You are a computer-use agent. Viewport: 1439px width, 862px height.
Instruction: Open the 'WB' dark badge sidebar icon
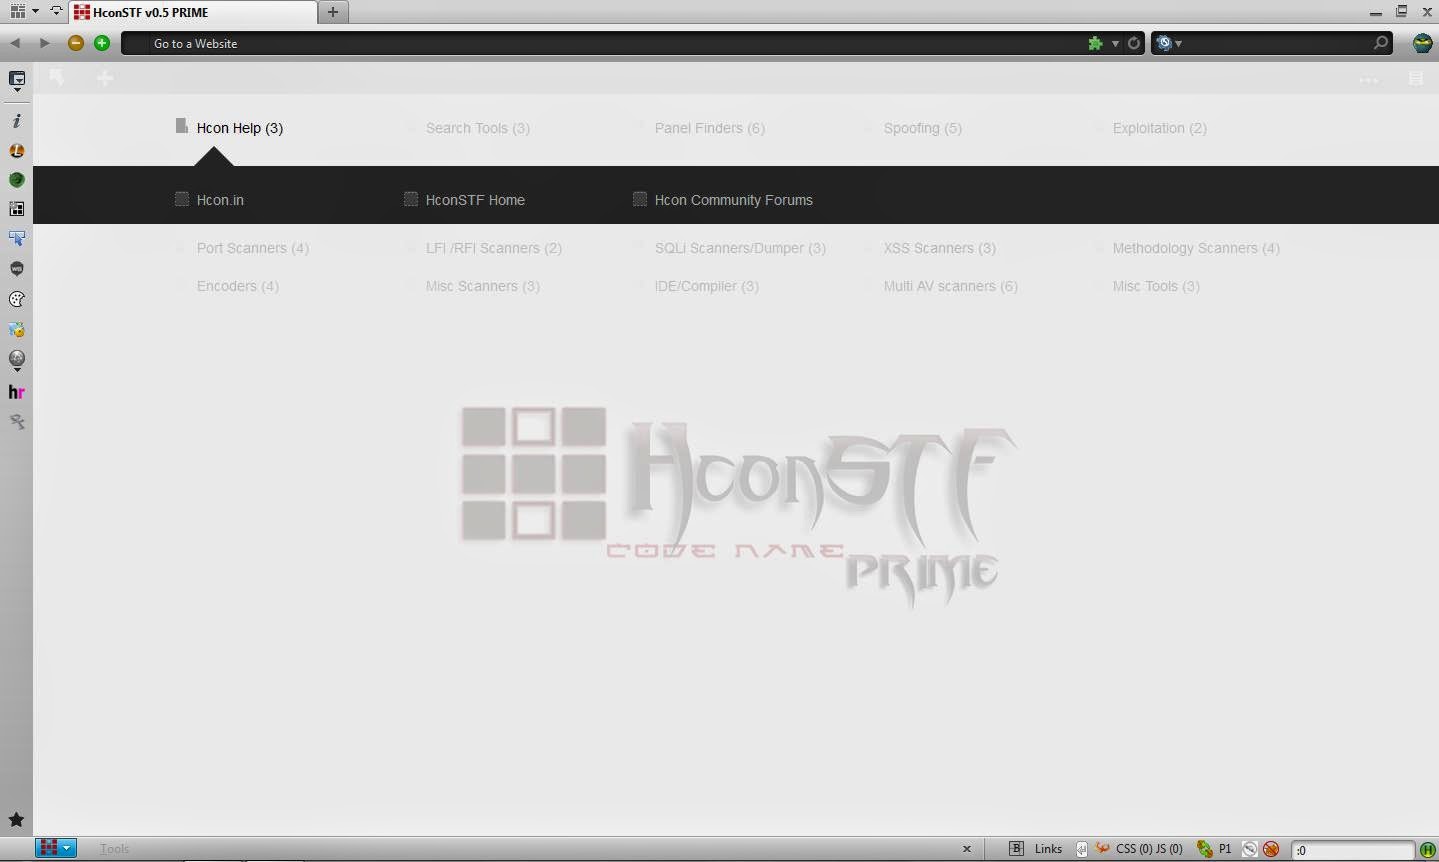point(17,269)
